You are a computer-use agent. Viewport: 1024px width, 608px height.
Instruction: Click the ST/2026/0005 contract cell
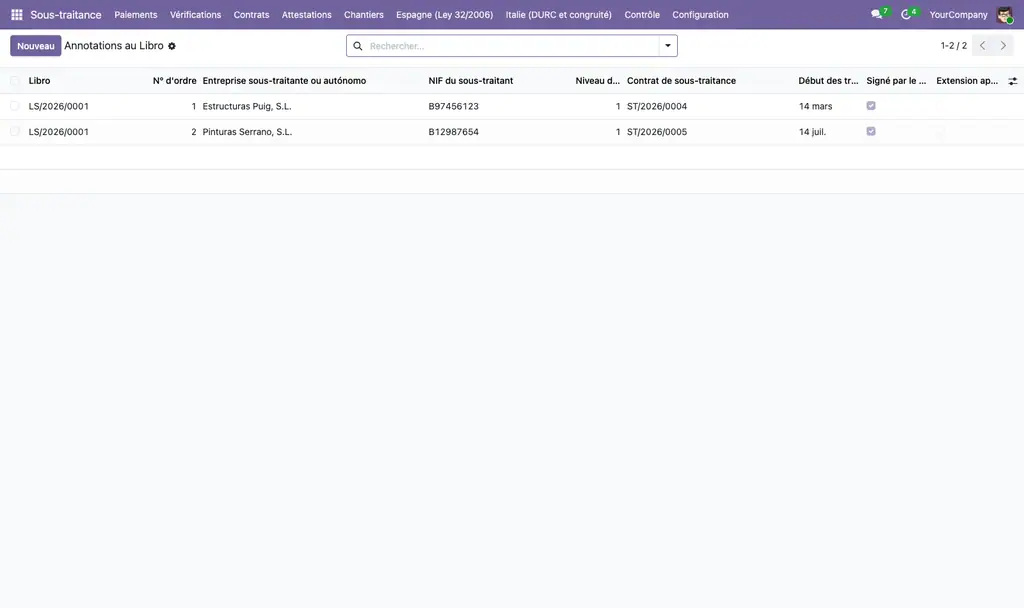(657, 132)
